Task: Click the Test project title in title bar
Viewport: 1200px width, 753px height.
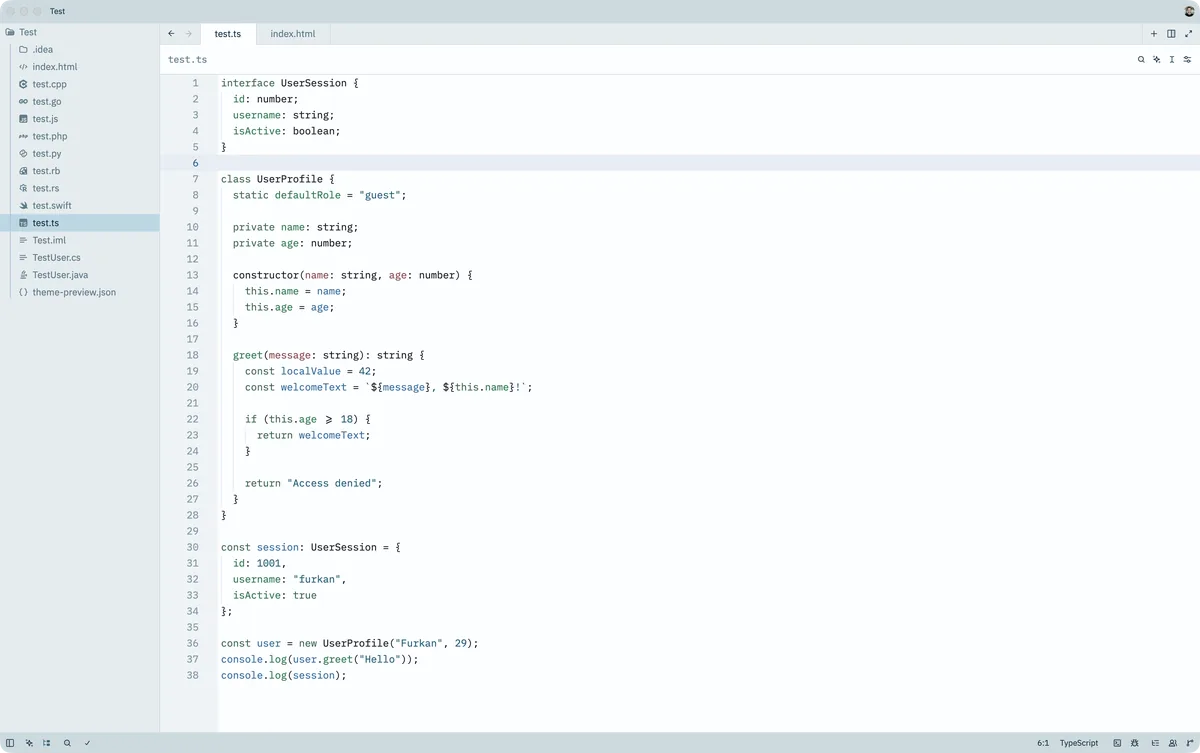Action: (x=57, y=11)
